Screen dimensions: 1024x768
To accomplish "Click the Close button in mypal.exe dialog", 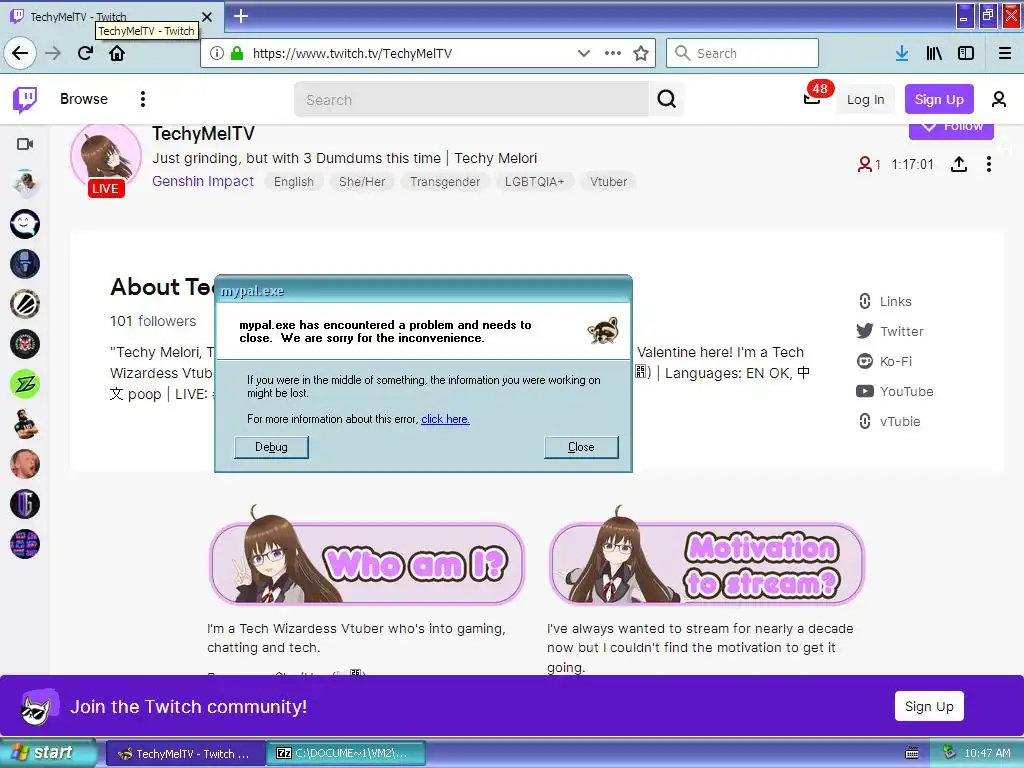I will [581, 447].
